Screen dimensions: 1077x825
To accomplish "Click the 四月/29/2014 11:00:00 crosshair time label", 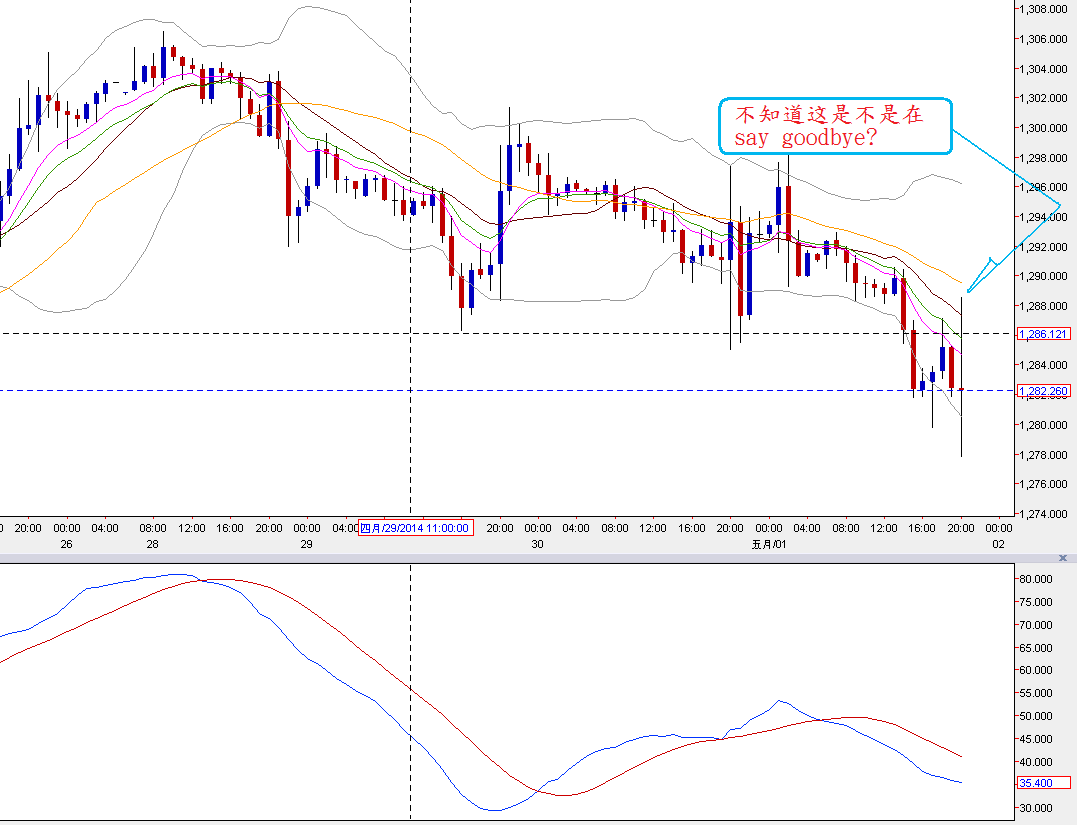I will (x=415, y=528).
